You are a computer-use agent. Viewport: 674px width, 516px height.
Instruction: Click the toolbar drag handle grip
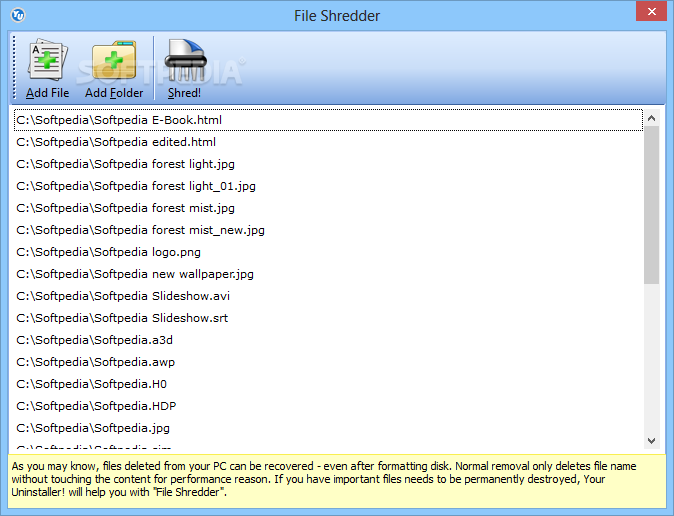coord(14,68)
